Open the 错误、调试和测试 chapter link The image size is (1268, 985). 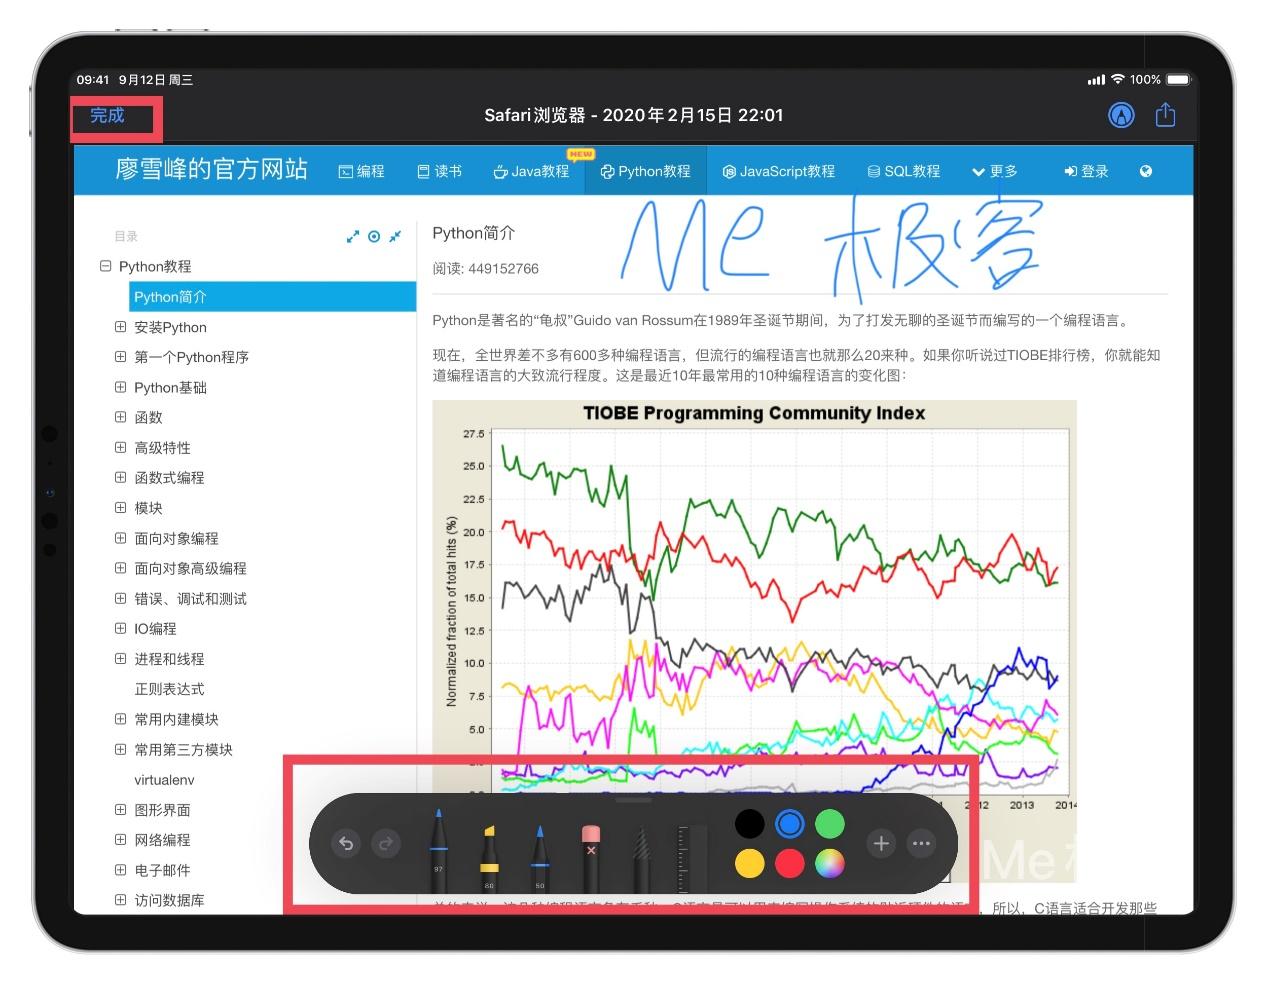[190, 598]
